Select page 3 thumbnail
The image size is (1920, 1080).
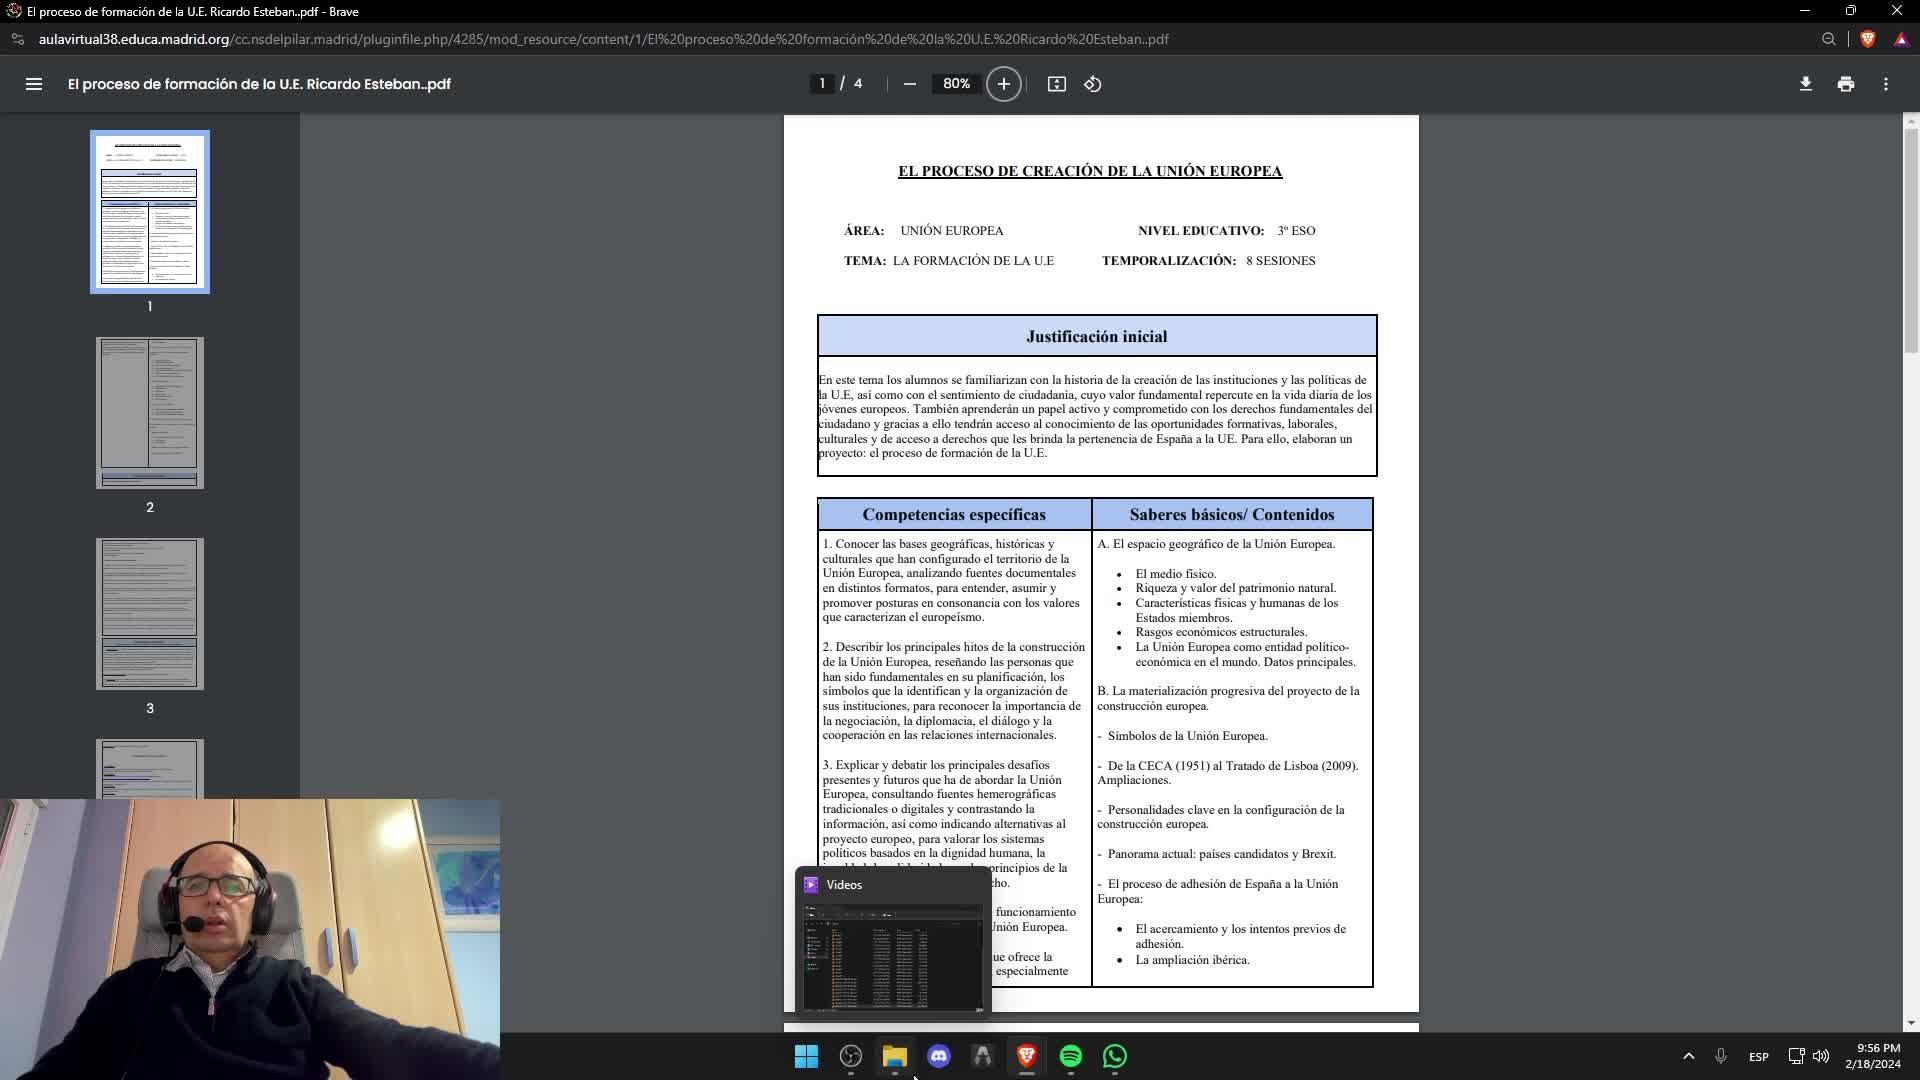(150, 614)
